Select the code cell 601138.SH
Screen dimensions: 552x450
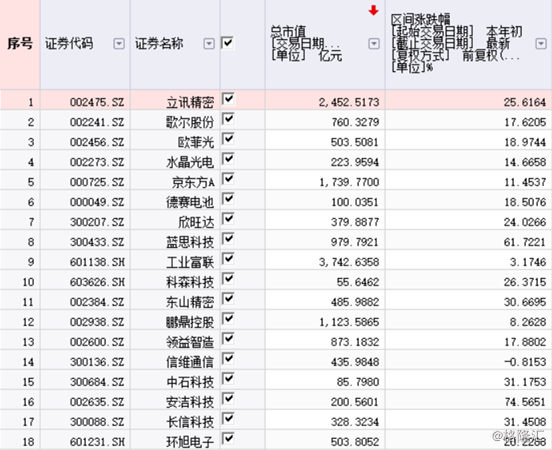(x=97, y=262)
